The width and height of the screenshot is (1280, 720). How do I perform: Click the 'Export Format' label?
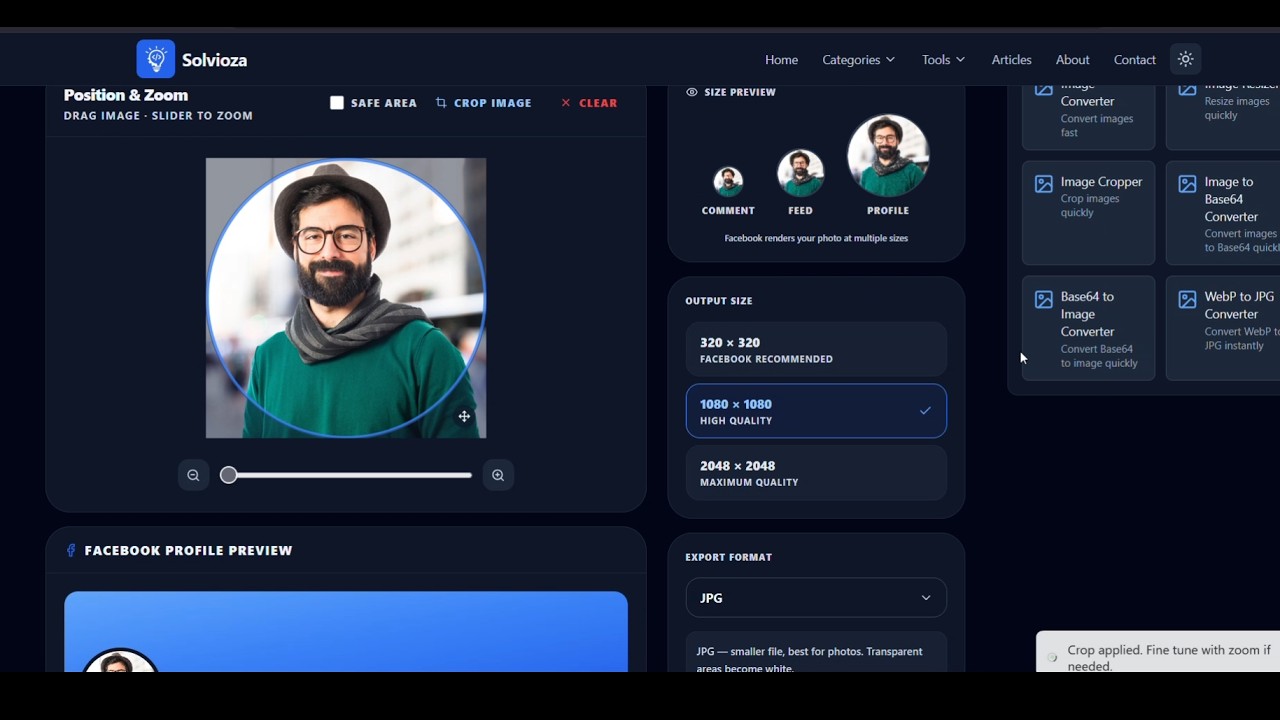[x=729, y=557]
